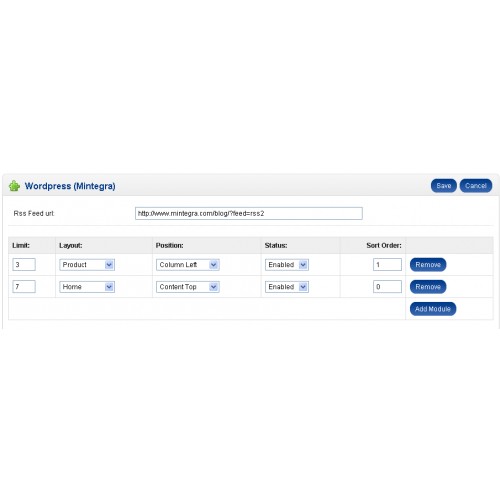The image size is (500, 500).
Task: Click the green puzzle module icon
Action: [14, 186]
